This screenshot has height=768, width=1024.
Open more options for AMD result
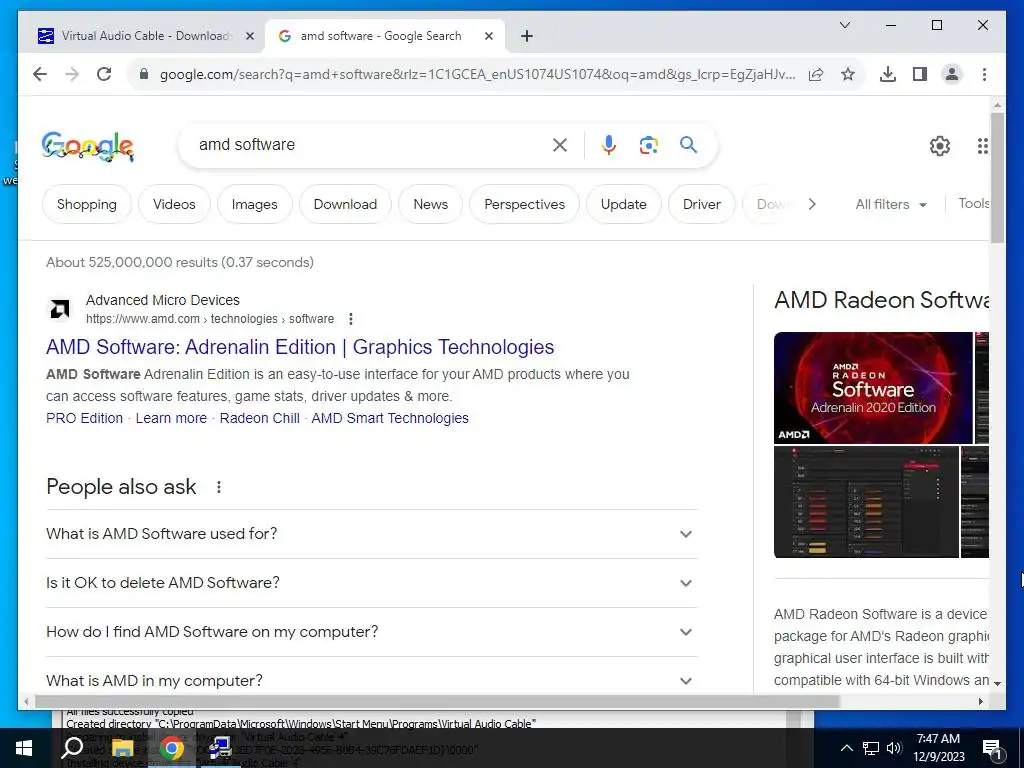pos(351,319)
